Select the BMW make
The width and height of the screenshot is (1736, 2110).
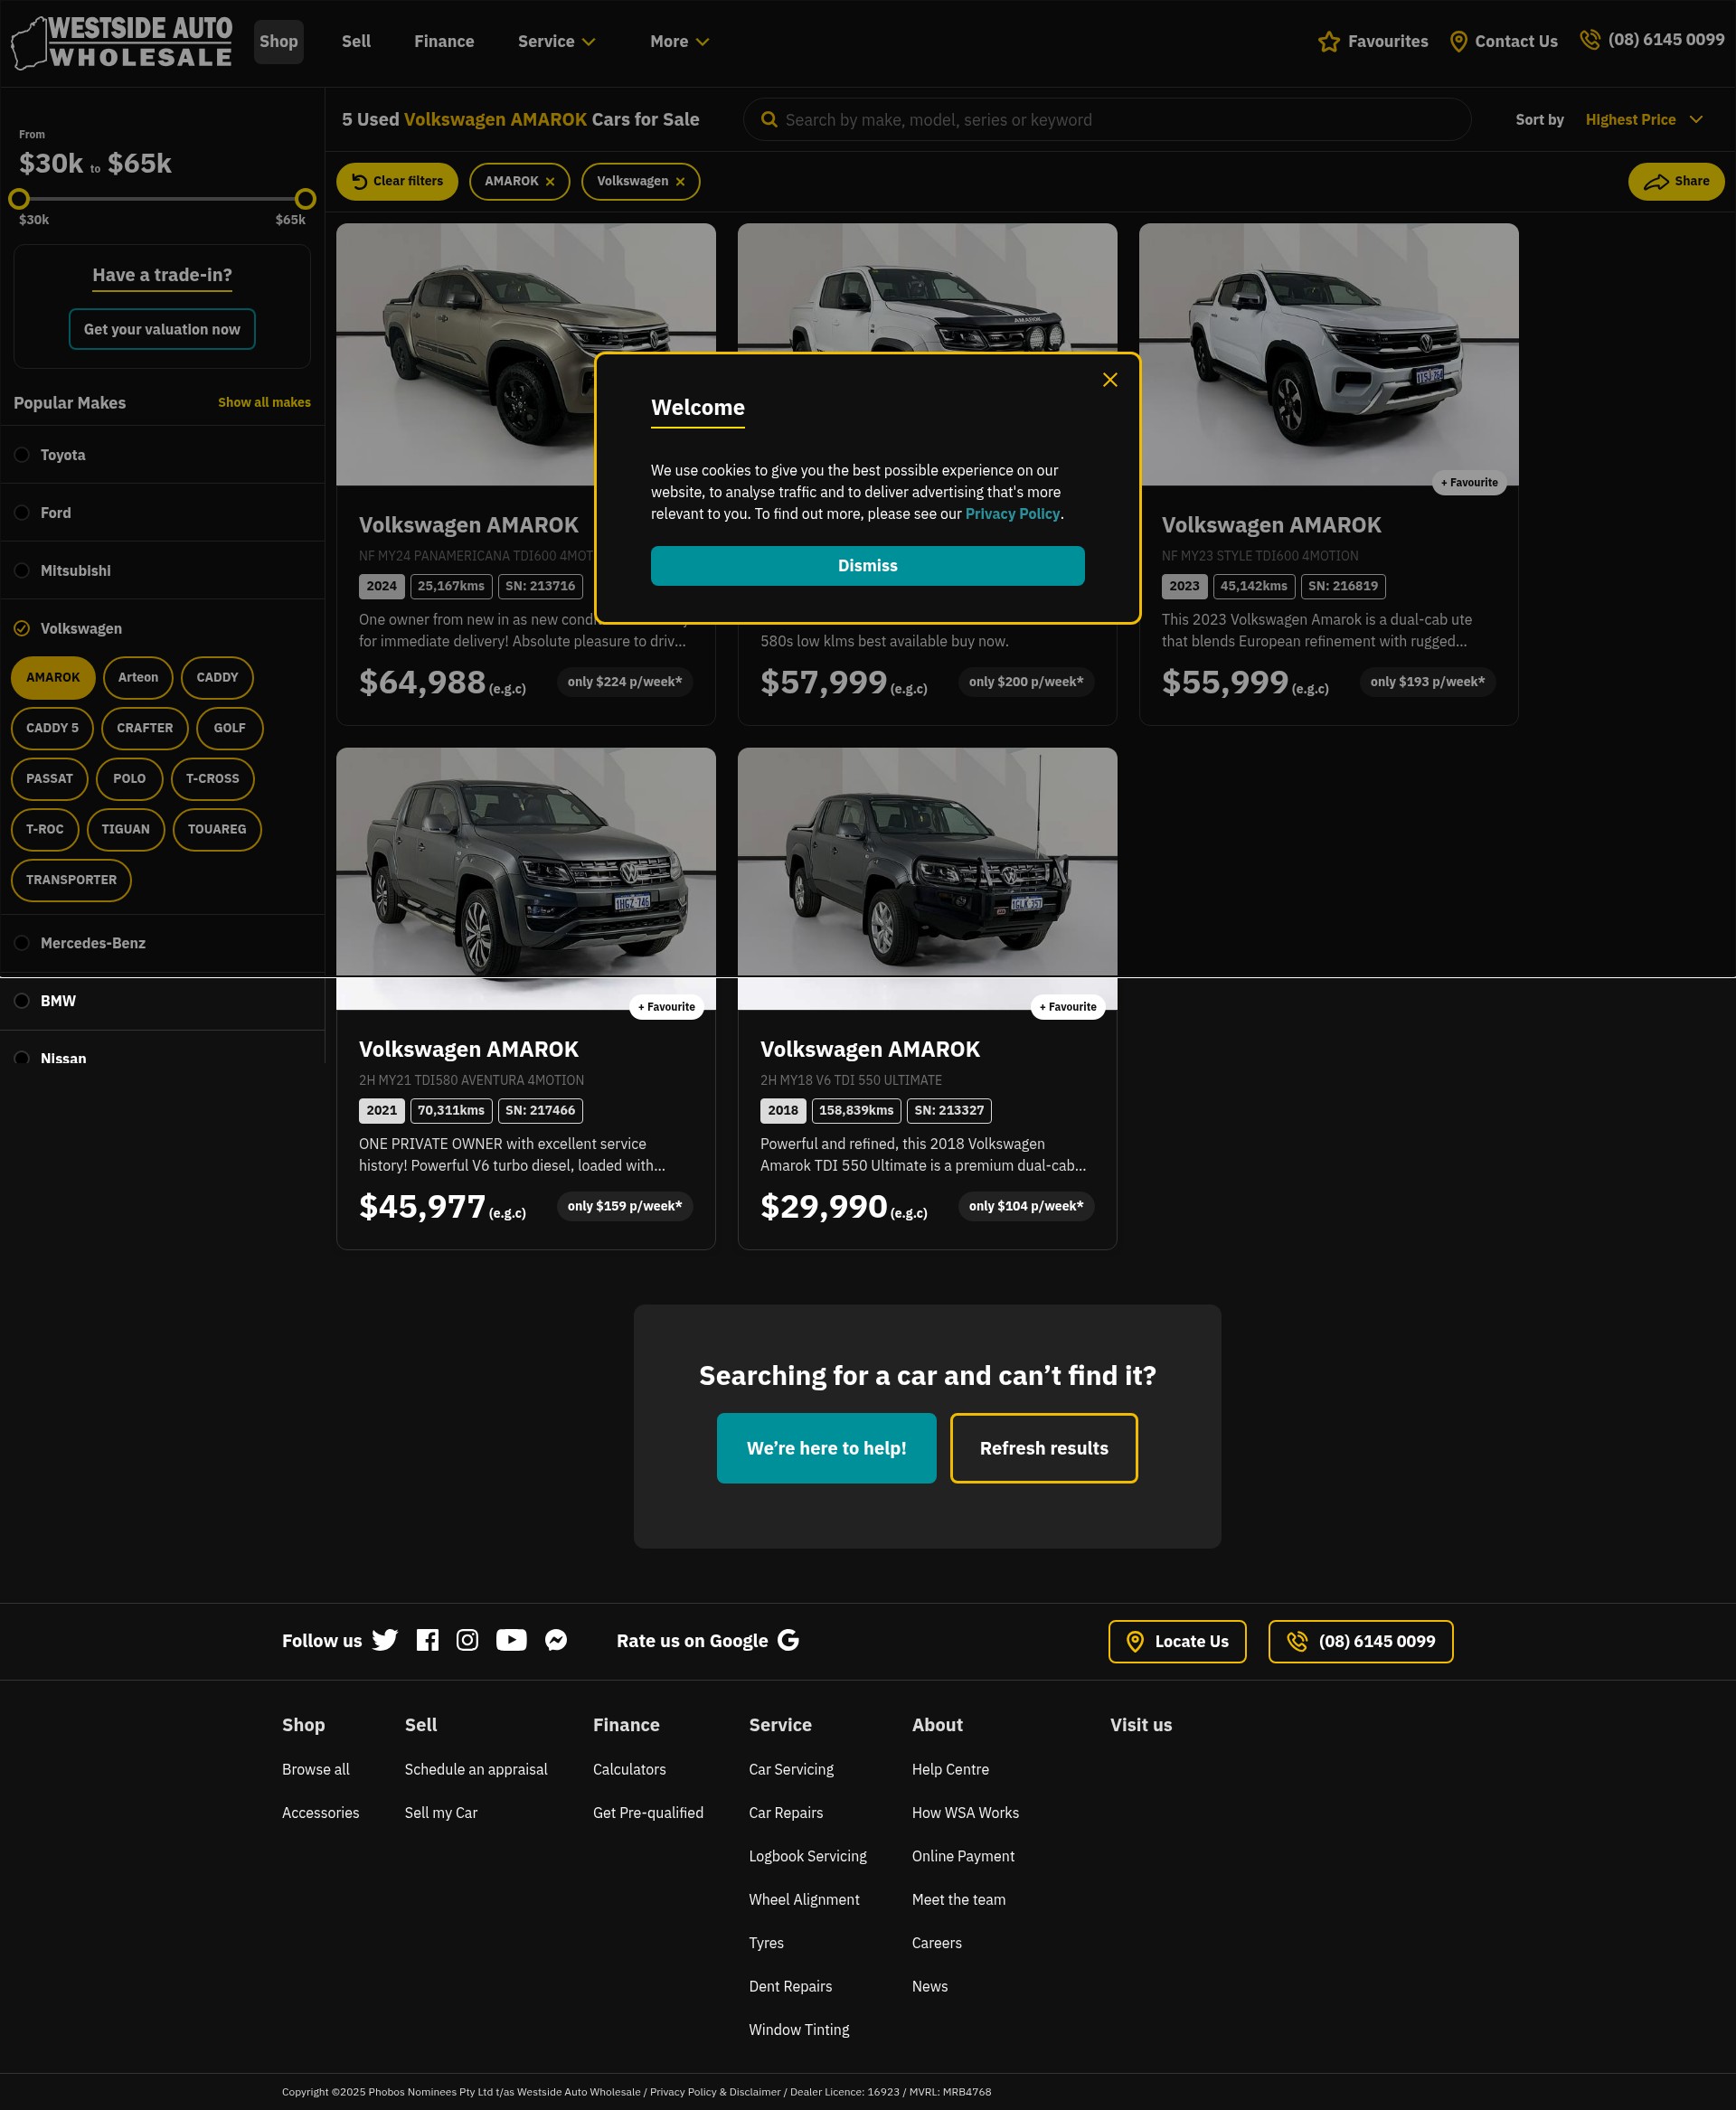coord(162,1001)
